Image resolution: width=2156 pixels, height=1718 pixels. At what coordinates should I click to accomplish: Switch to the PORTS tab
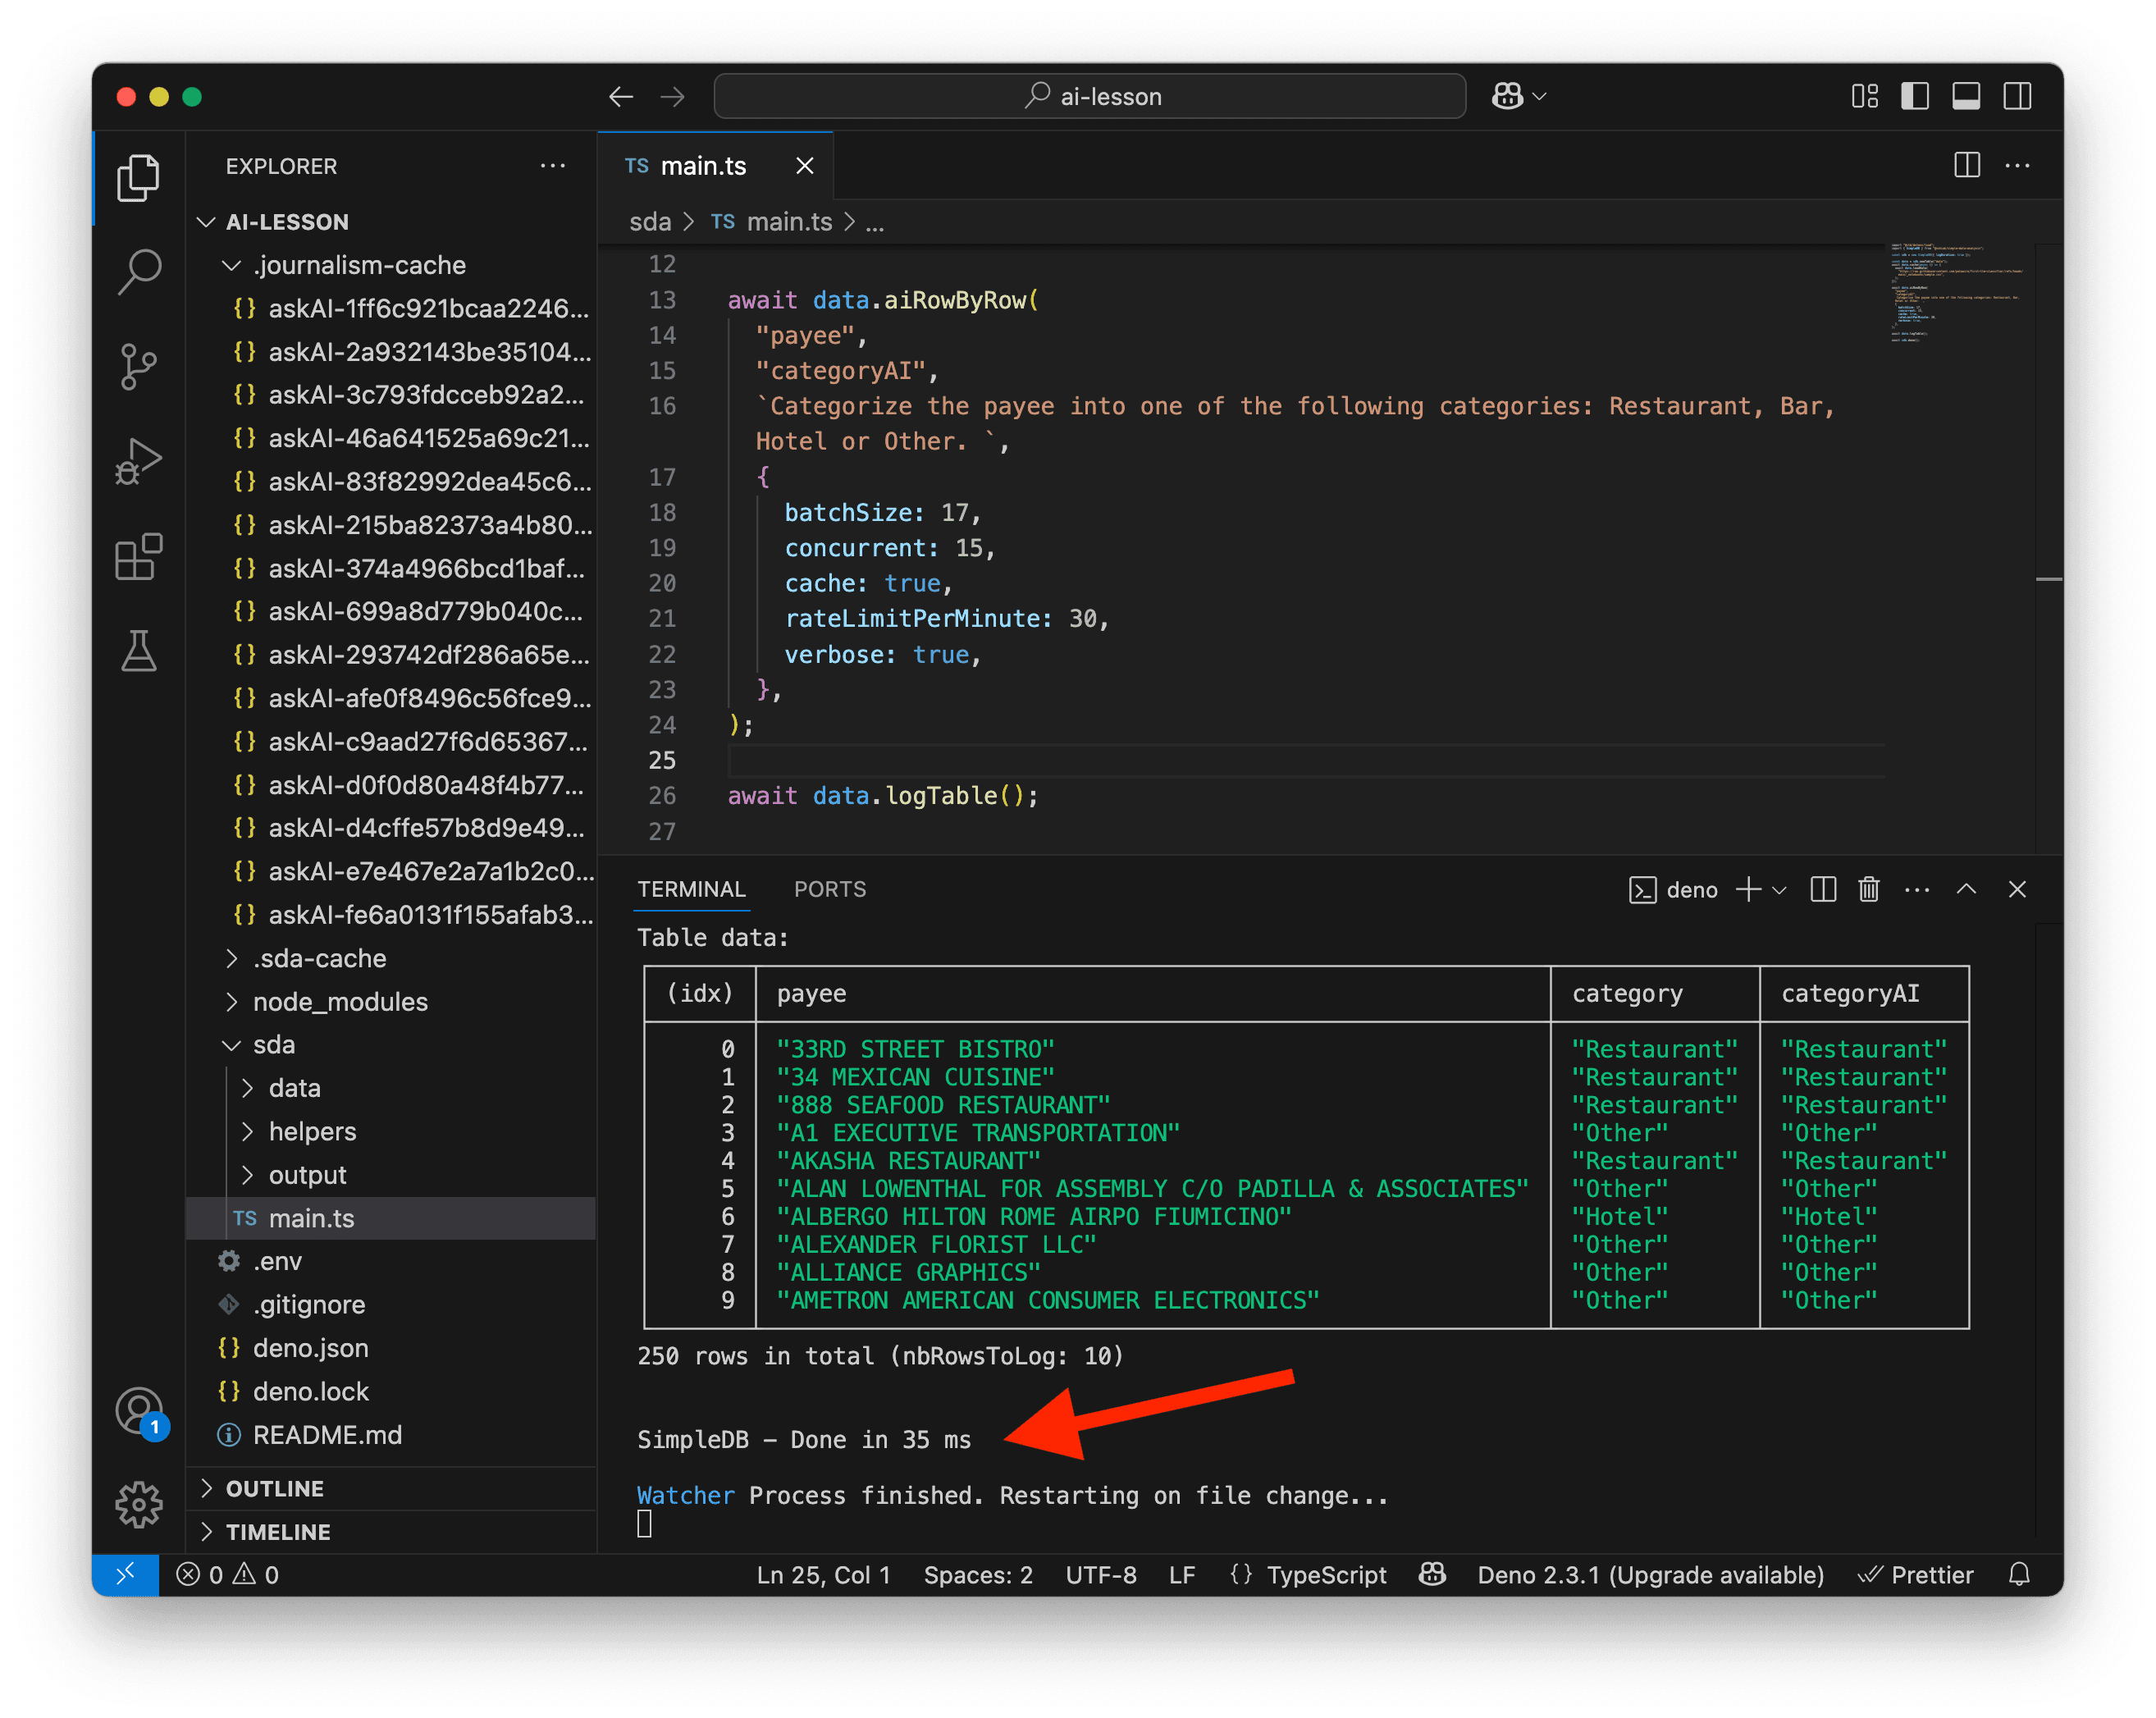(830, 890)
